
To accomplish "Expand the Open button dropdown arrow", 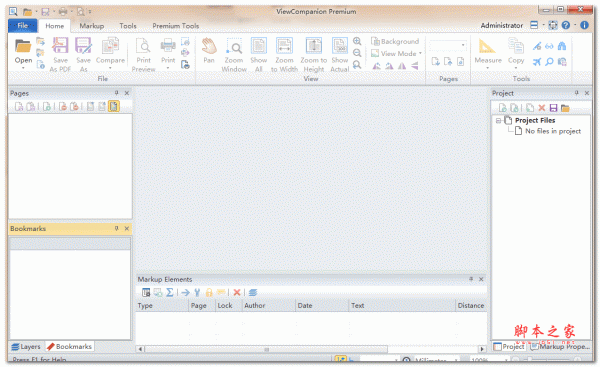I will tap(23, 68).
